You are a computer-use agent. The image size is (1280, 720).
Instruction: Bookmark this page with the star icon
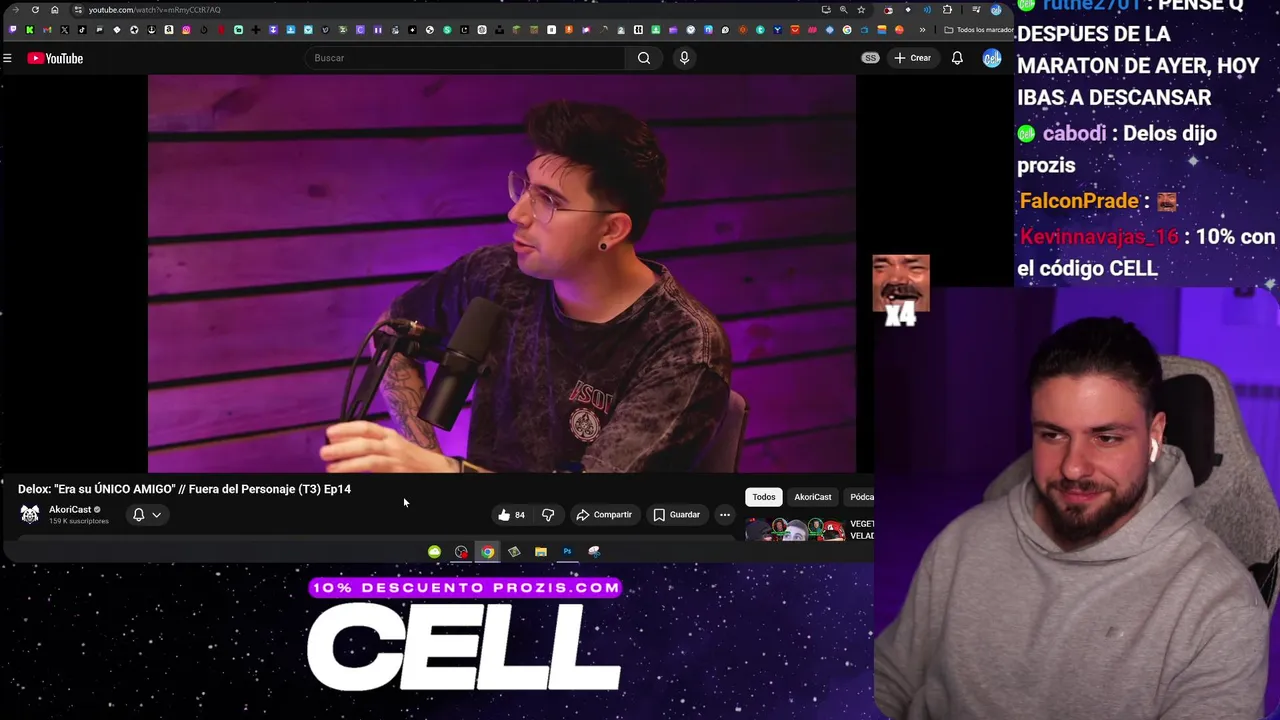coord(861,10)
